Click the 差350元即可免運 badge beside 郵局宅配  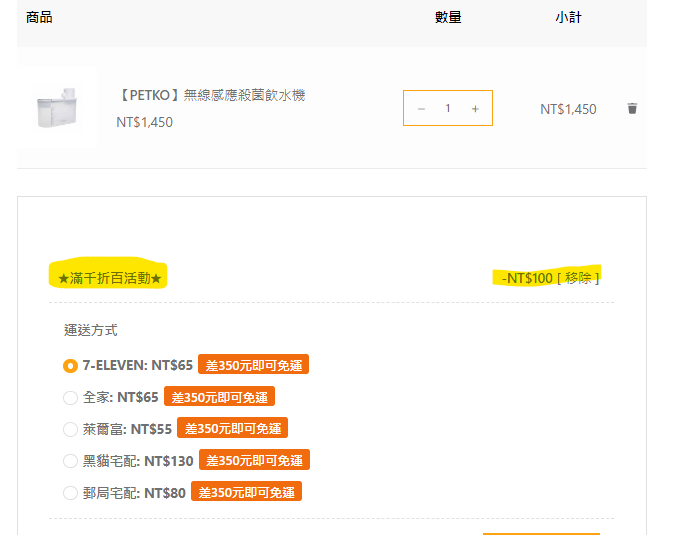246,492
